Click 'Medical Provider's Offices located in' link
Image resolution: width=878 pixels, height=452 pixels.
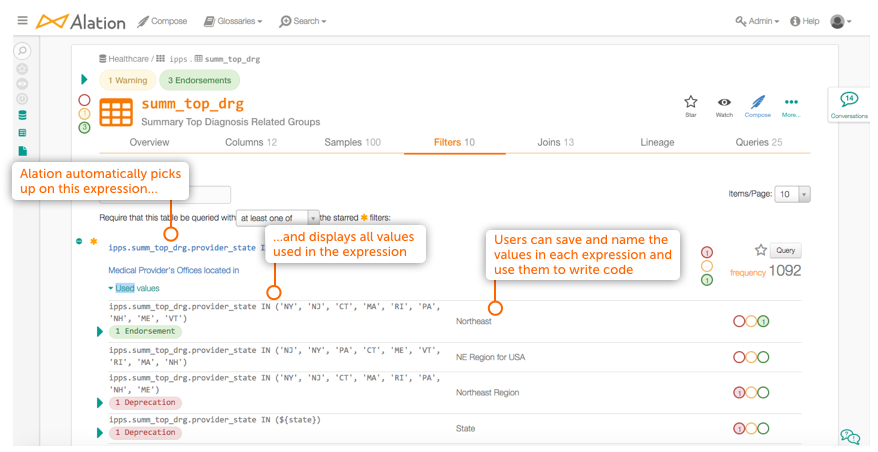pyautogui.click(x=174, y=270)
